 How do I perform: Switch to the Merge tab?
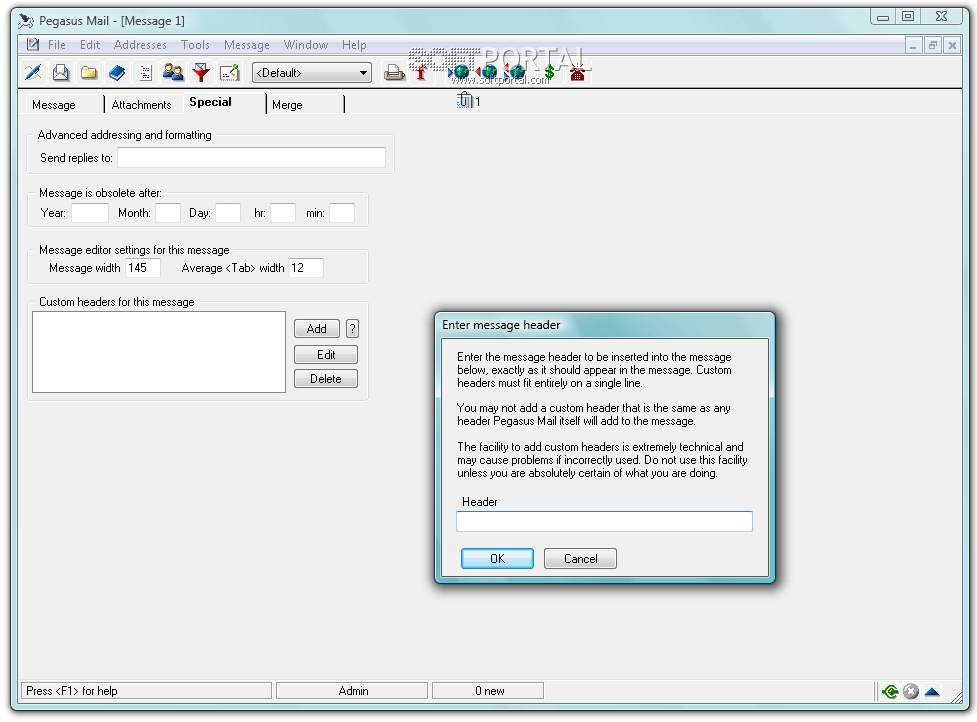tap(287, 105)
